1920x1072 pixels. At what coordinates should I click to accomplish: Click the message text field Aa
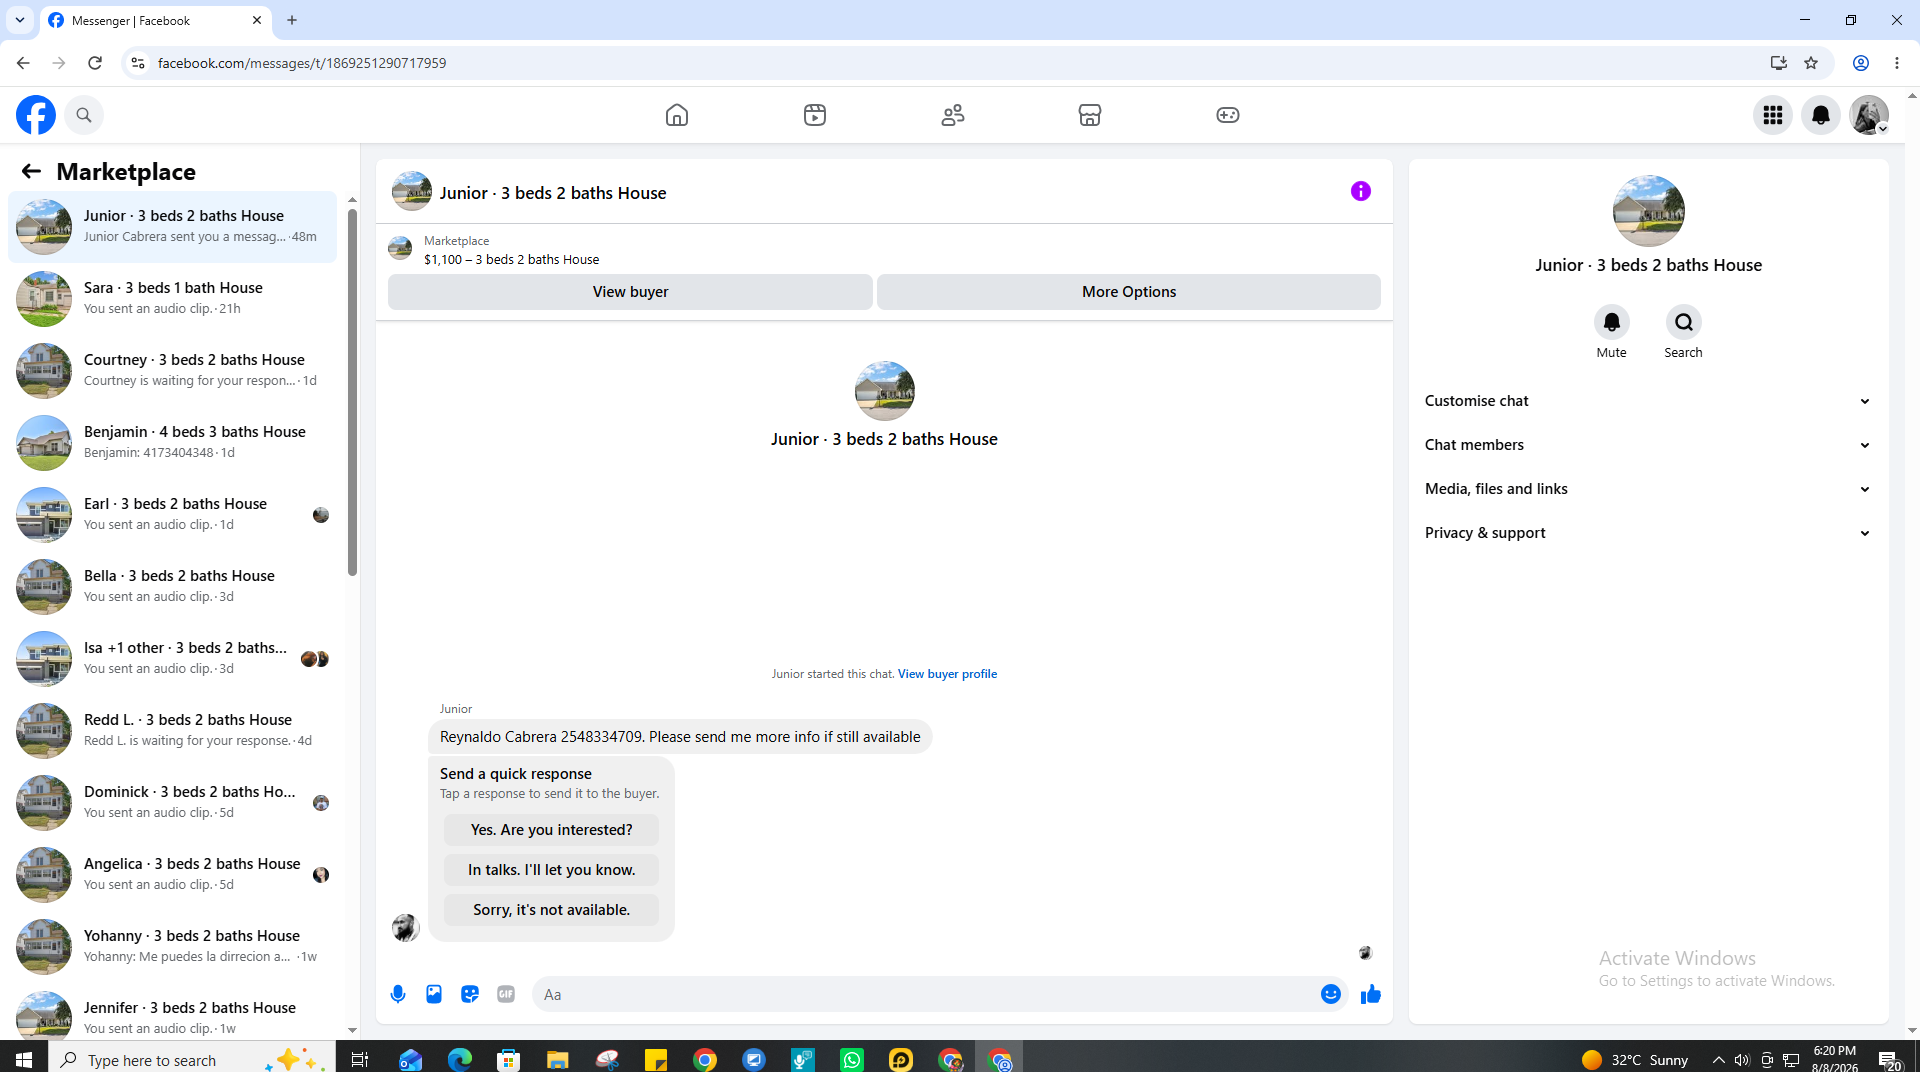pyautogui.click(x=925, y=994)
